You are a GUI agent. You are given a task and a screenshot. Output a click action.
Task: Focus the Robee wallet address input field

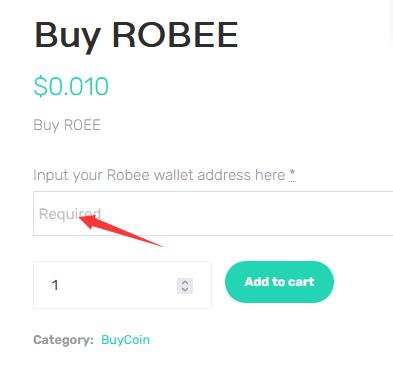(x=213, y=213)
